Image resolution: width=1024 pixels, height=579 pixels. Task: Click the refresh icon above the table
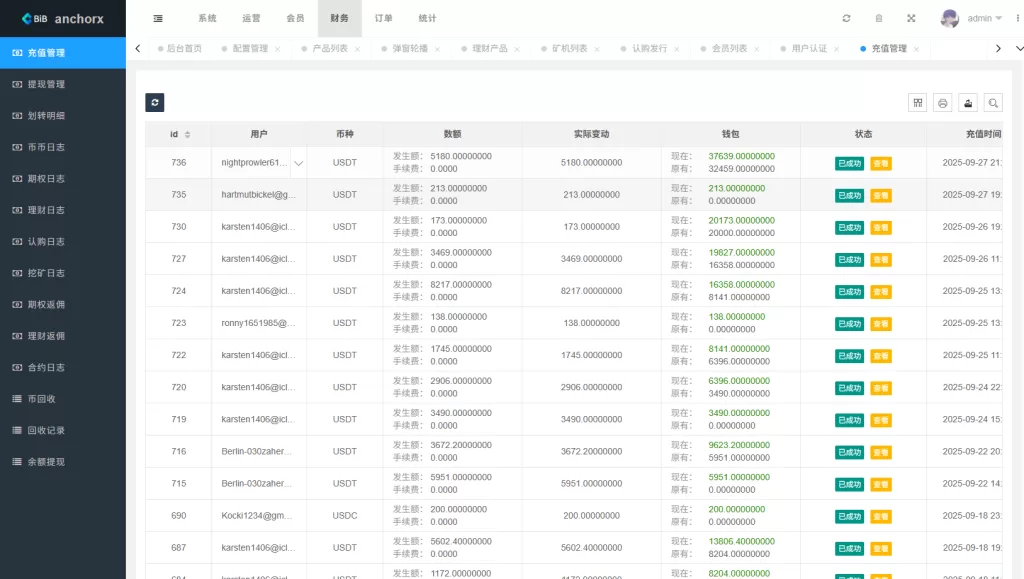point(155,102)
